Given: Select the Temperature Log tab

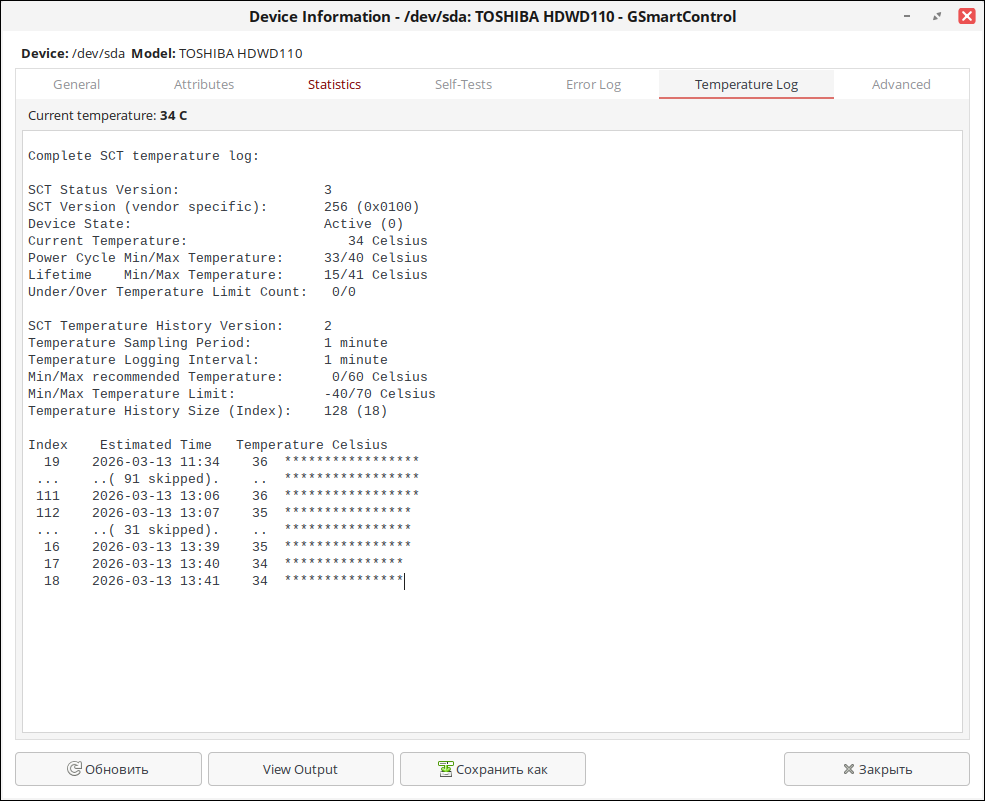Looking at the screenshot, I should click(746, 84).
